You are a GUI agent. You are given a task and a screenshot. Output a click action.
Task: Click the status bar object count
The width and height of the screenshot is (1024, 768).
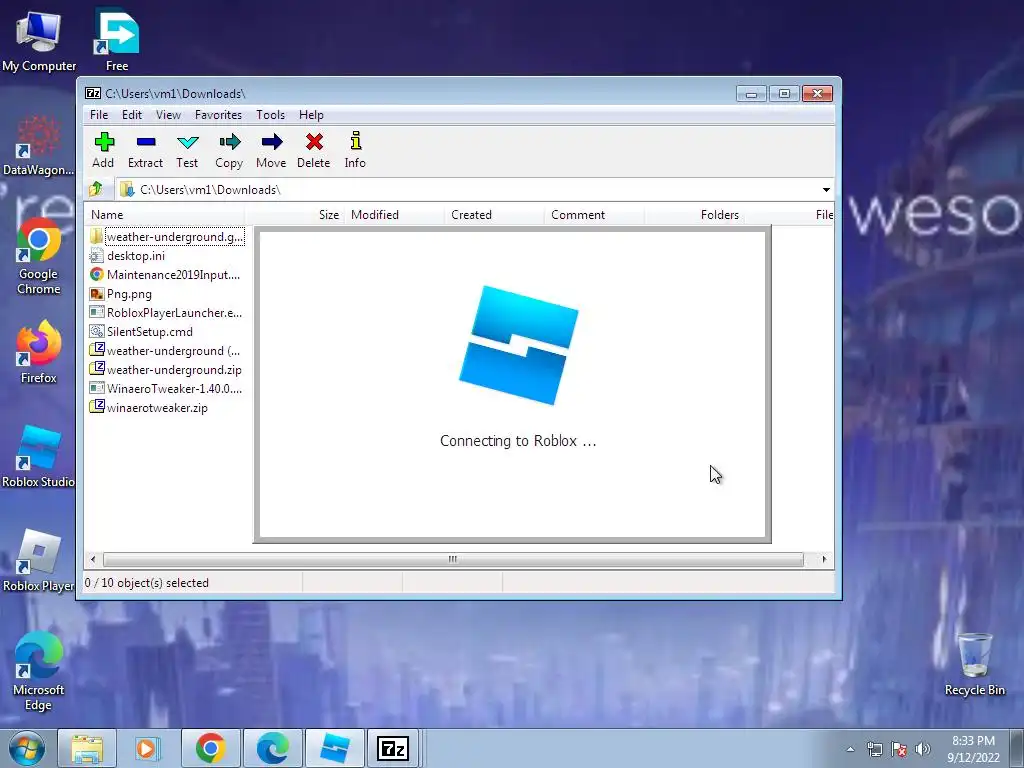coord(147,583)
